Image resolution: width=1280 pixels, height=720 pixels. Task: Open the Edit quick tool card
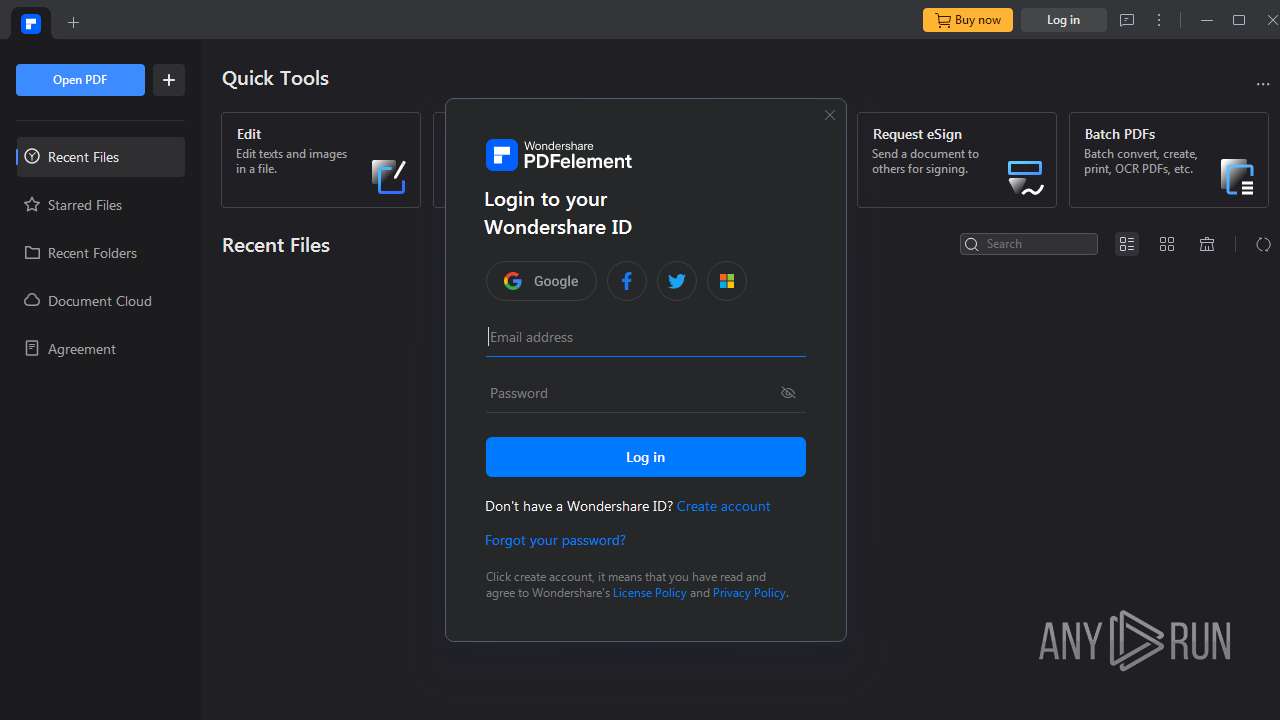pos(321,160)
